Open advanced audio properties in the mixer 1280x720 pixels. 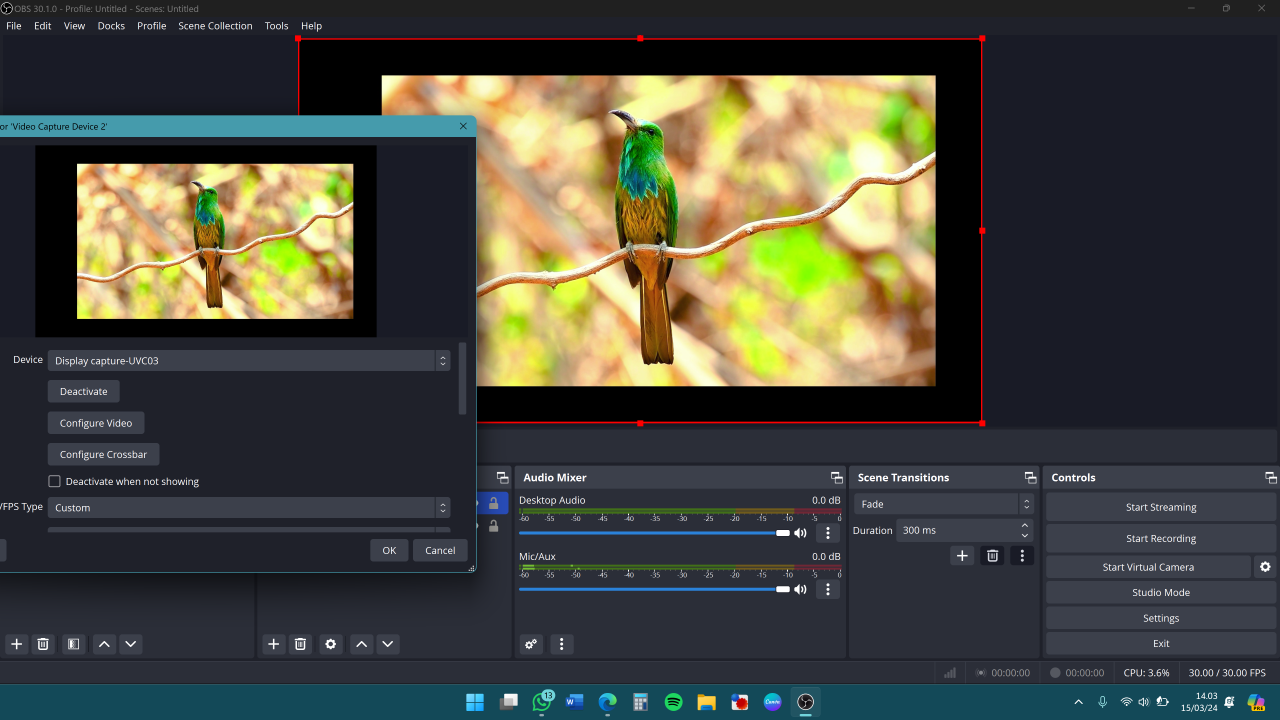[531, 644]
